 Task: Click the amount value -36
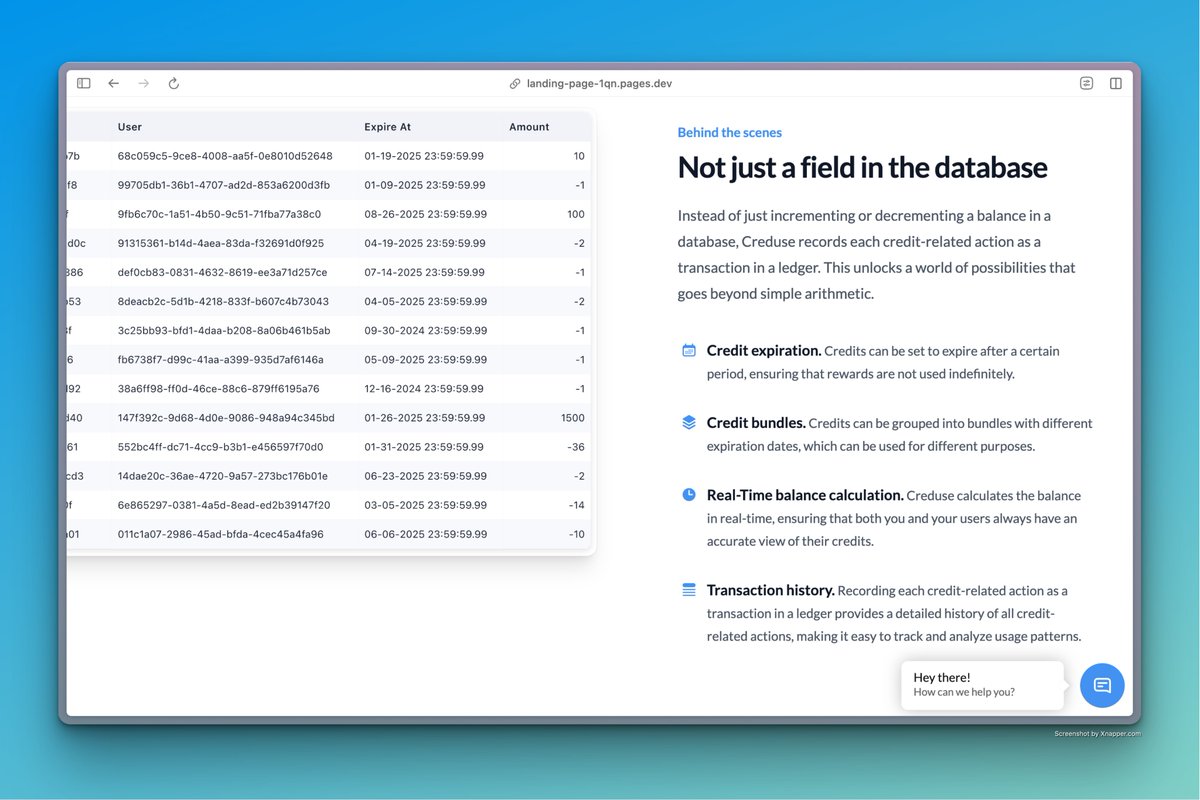(575, 446)
